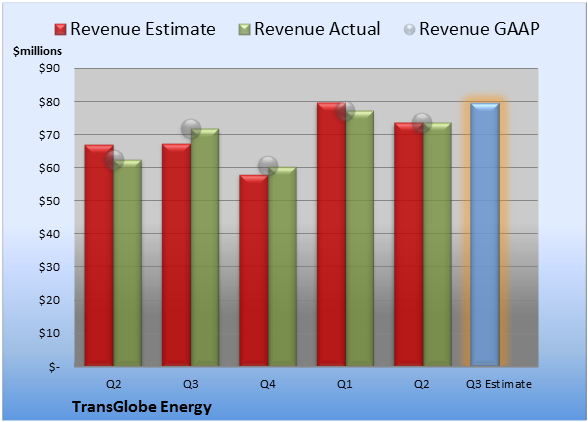Click the '$40' axis value
This screenshot has height=422, width=588.
click(x=50, y=234)
